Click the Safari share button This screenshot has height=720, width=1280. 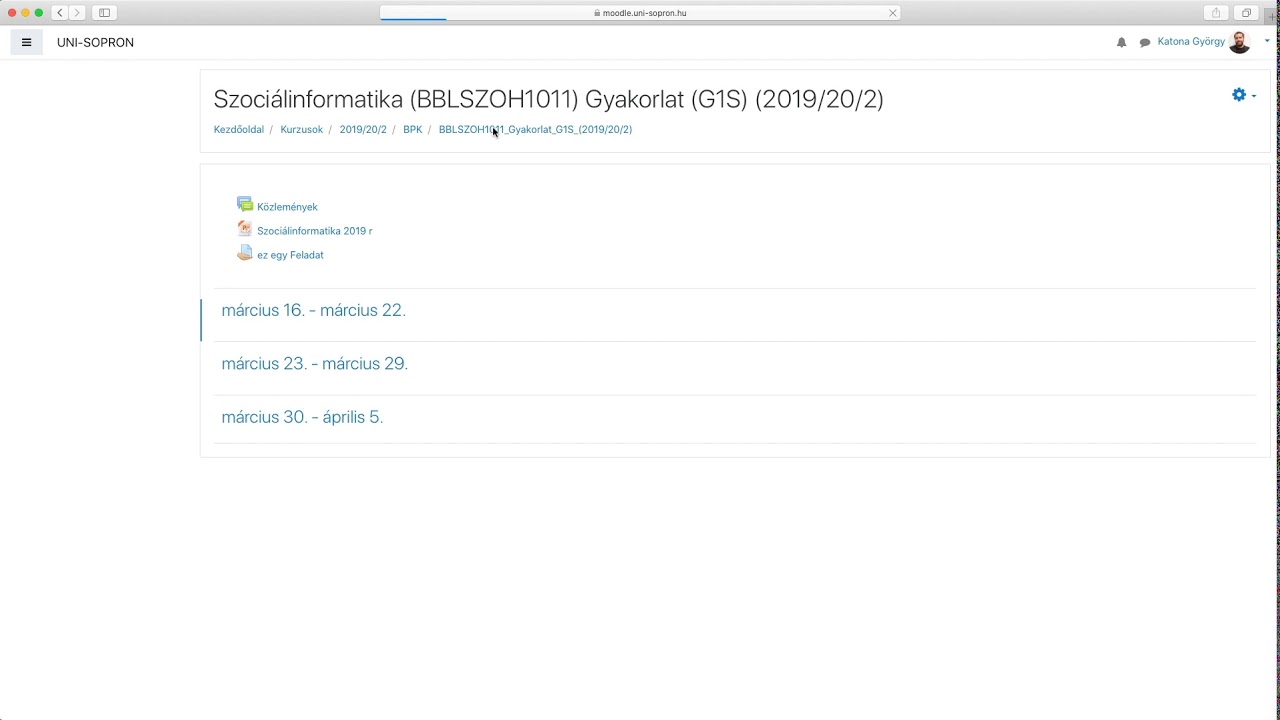(1216, 13)
